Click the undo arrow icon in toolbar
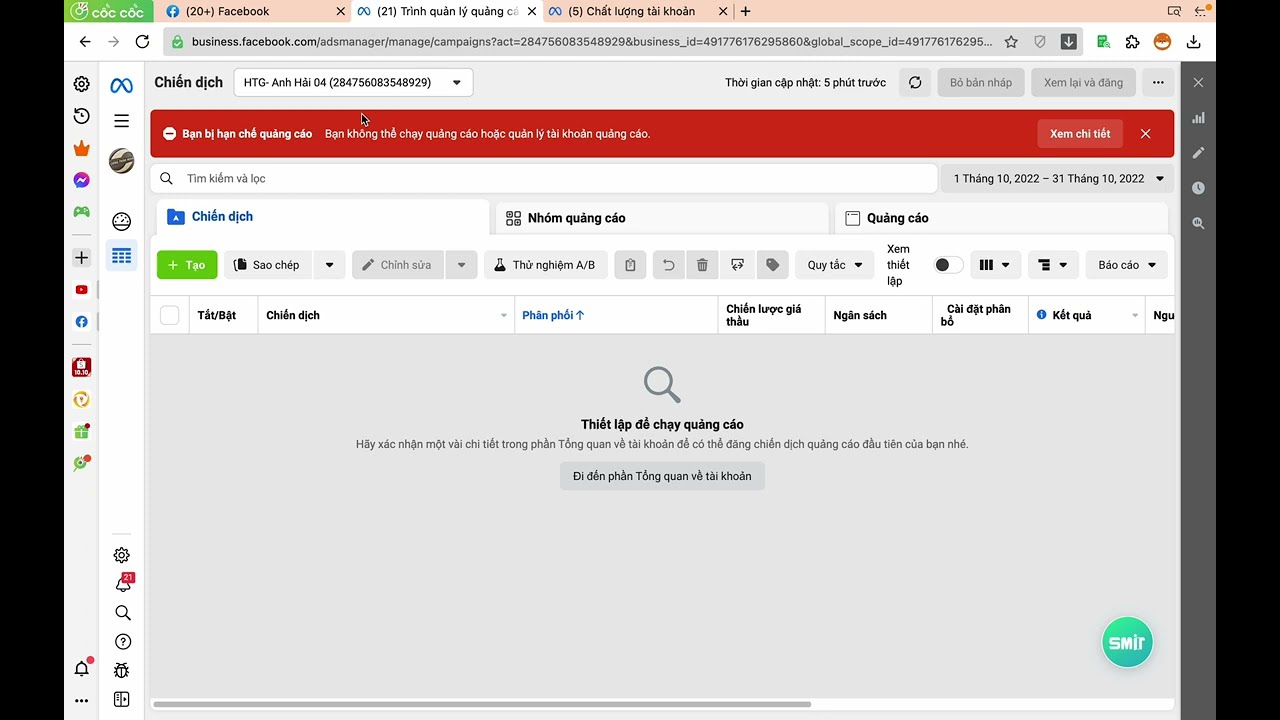Screen dimensions: 1280x720 (668, 265)
